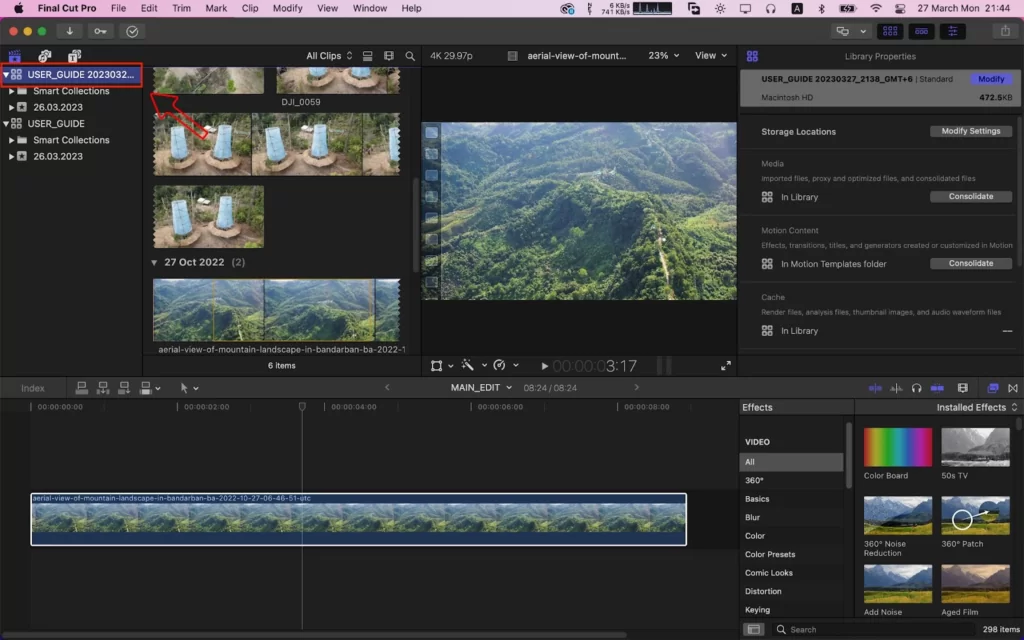Image resolution: width=1024 pixels, height=640 pixels.
Task: Expand the 26.03.2023 event under USER_GUIDE
Action: coord(11,156)
